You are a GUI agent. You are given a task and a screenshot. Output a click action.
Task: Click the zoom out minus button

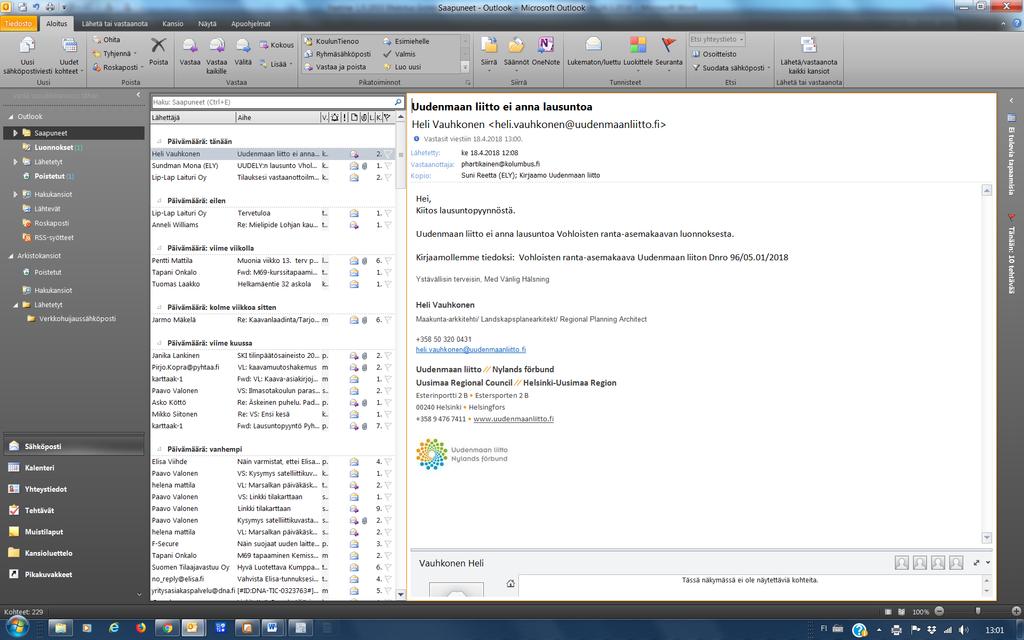point(939,611)
